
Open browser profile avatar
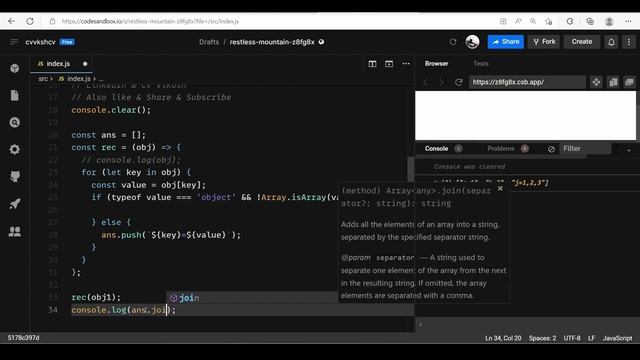[x=609, y=21]
